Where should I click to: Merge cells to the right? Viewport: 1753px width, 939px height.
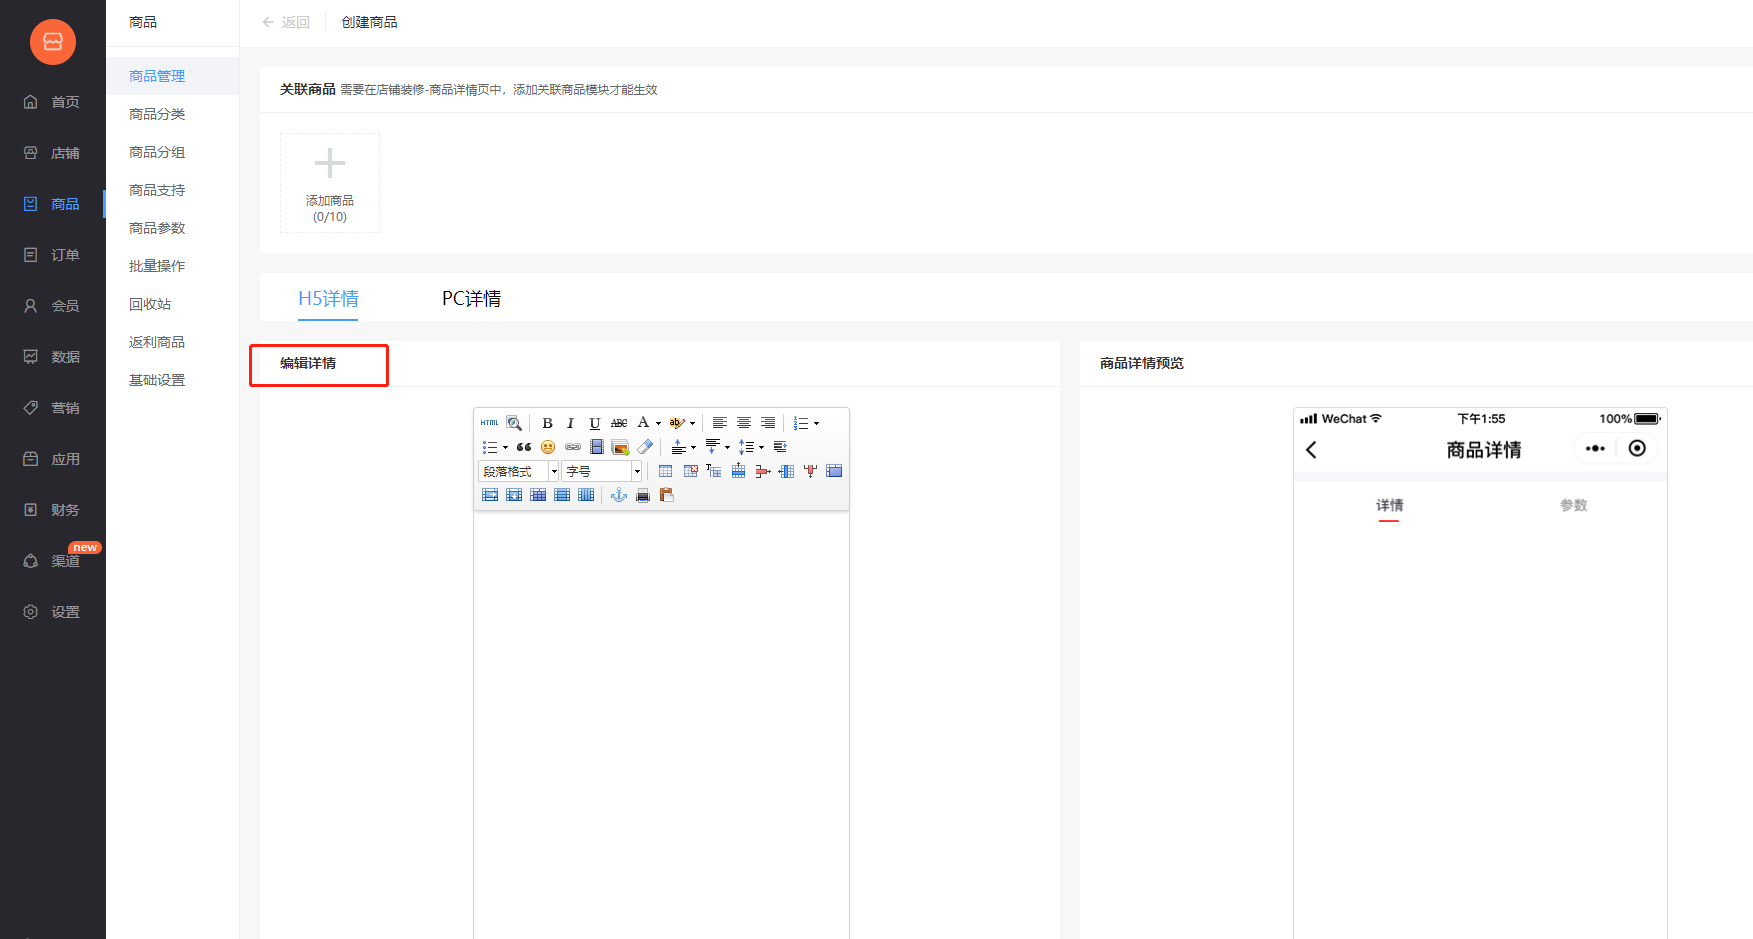tap(490, 495)
